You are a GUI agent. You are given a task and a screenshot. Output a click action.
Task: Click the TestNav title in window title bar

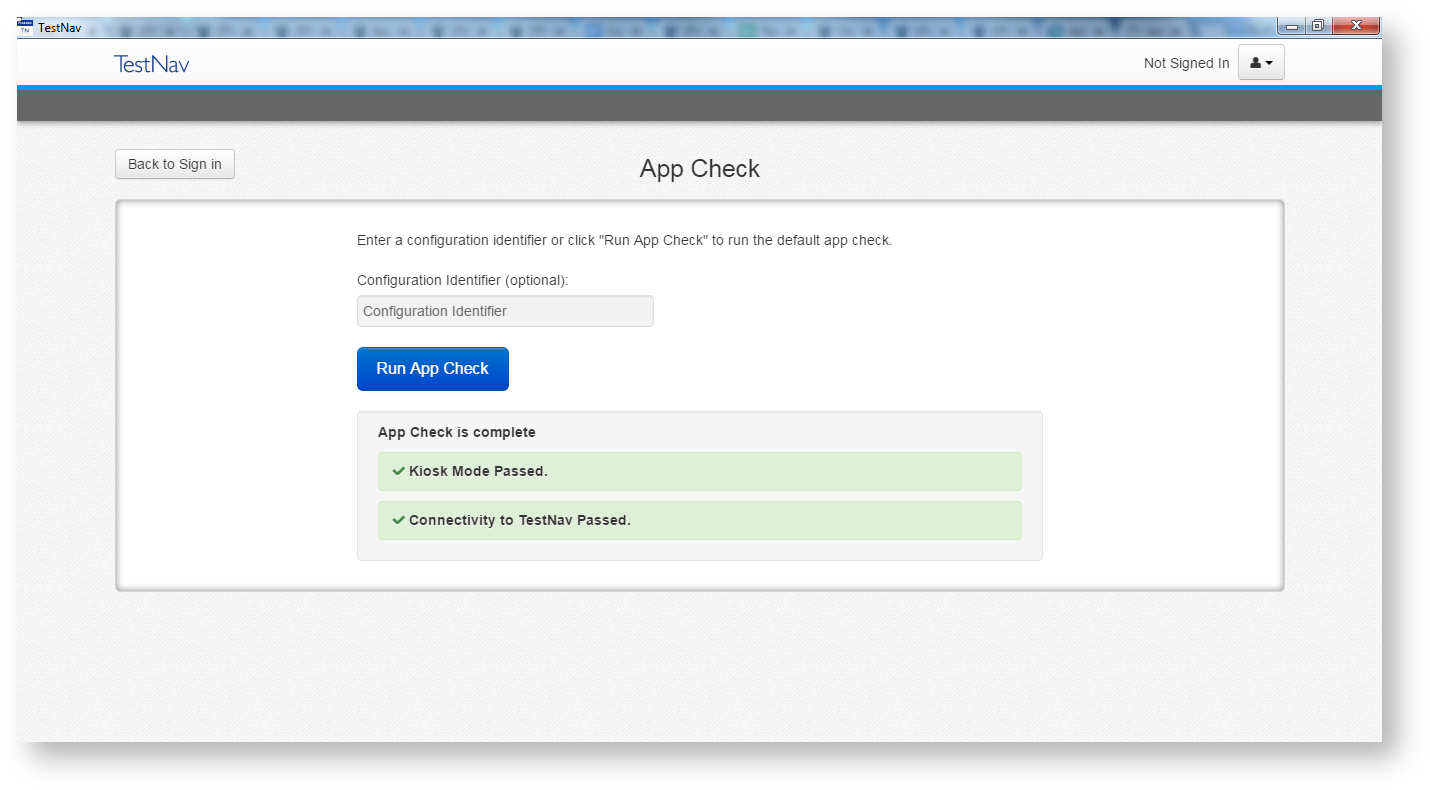point(59,28)
